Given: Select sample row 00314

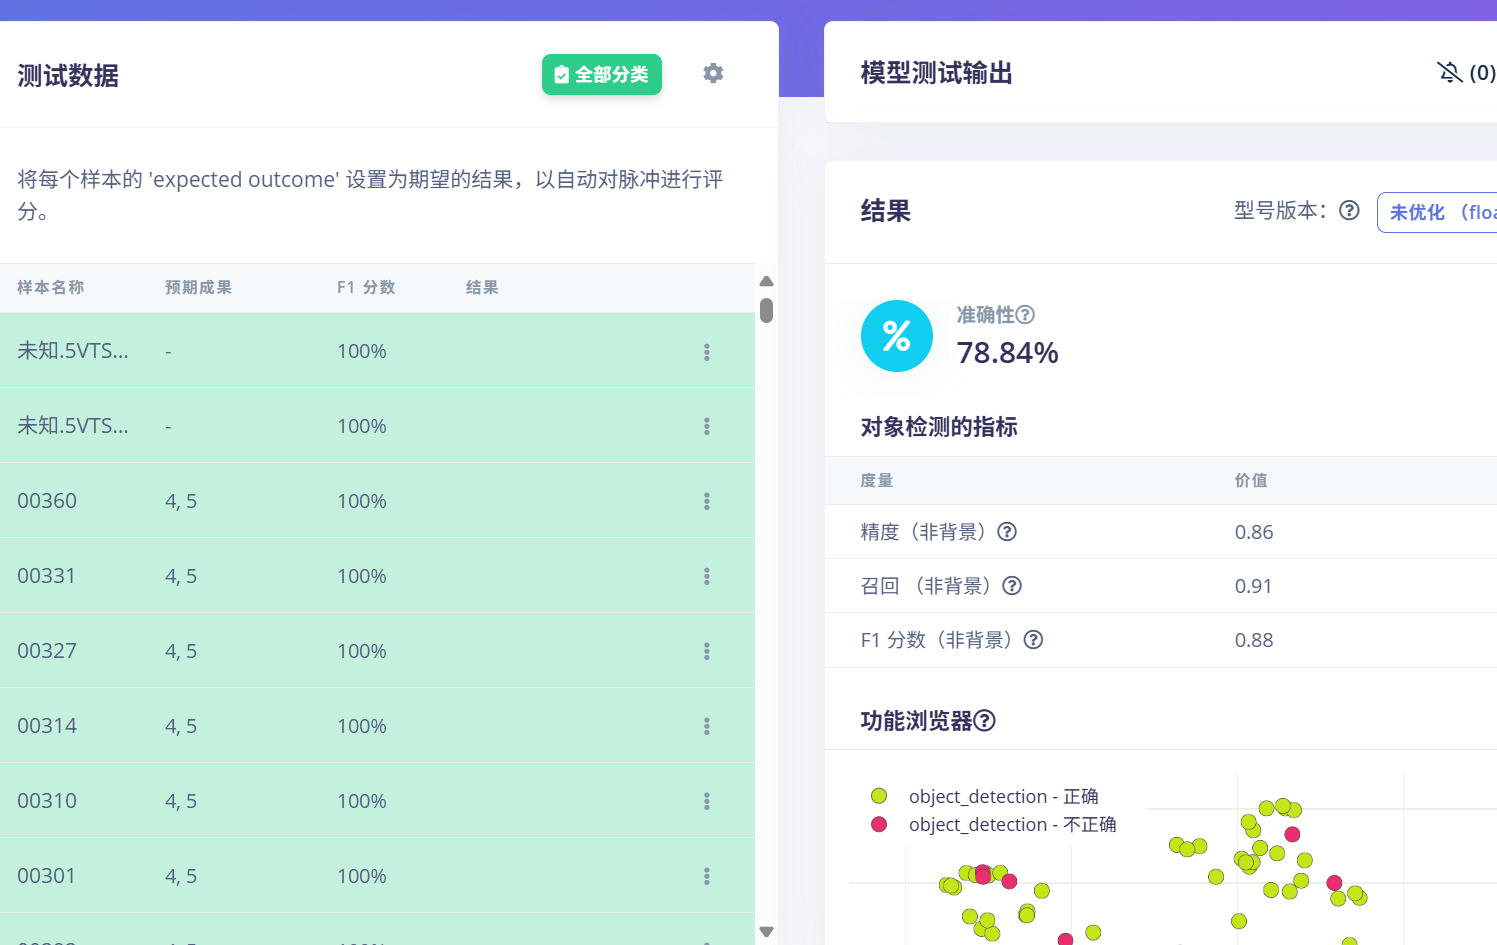Looking at the screenshot, I should 377,726.
